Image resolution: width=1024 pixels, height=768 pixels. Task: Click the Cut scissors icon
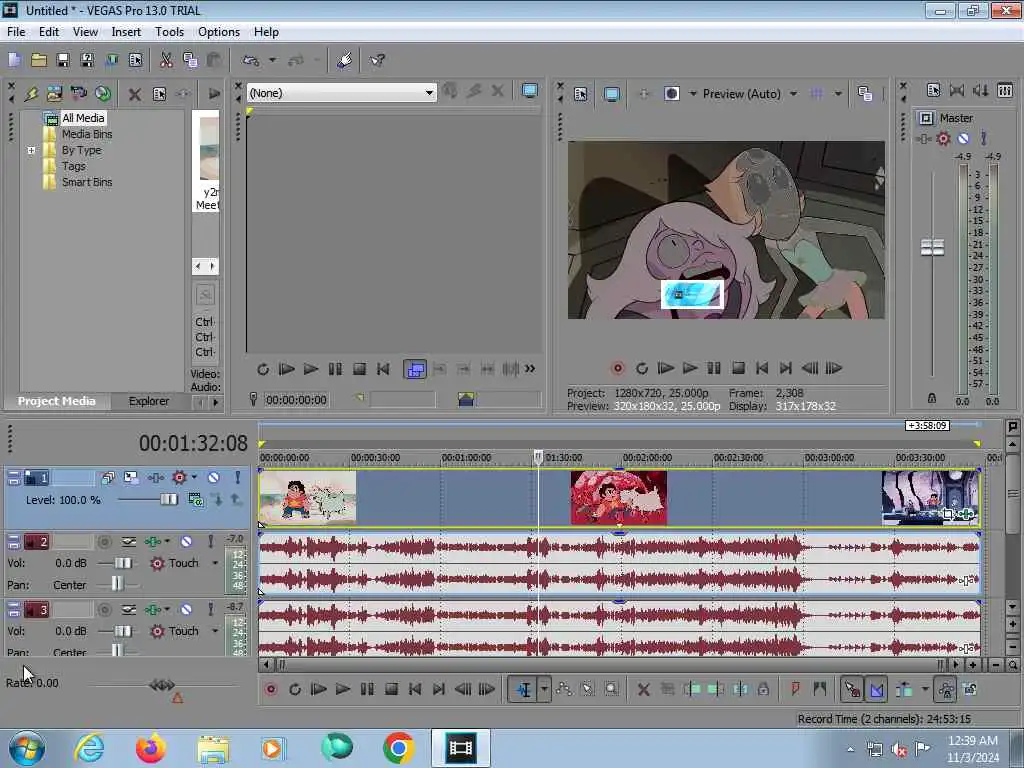(166, 60)
